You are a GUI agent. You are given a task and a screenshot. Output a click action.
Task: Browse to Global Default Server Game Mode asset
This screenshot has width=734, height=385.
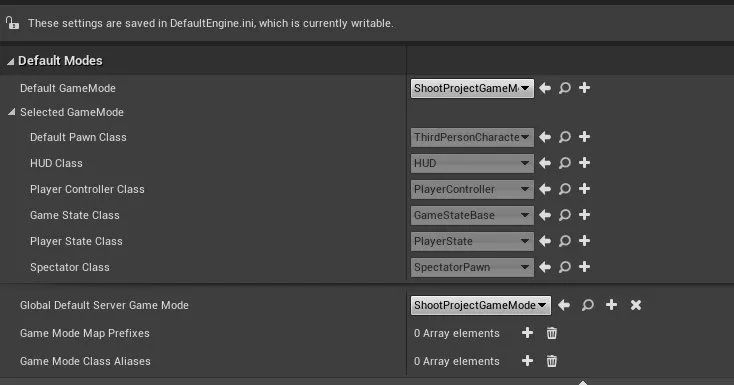[x=587, y=305]
